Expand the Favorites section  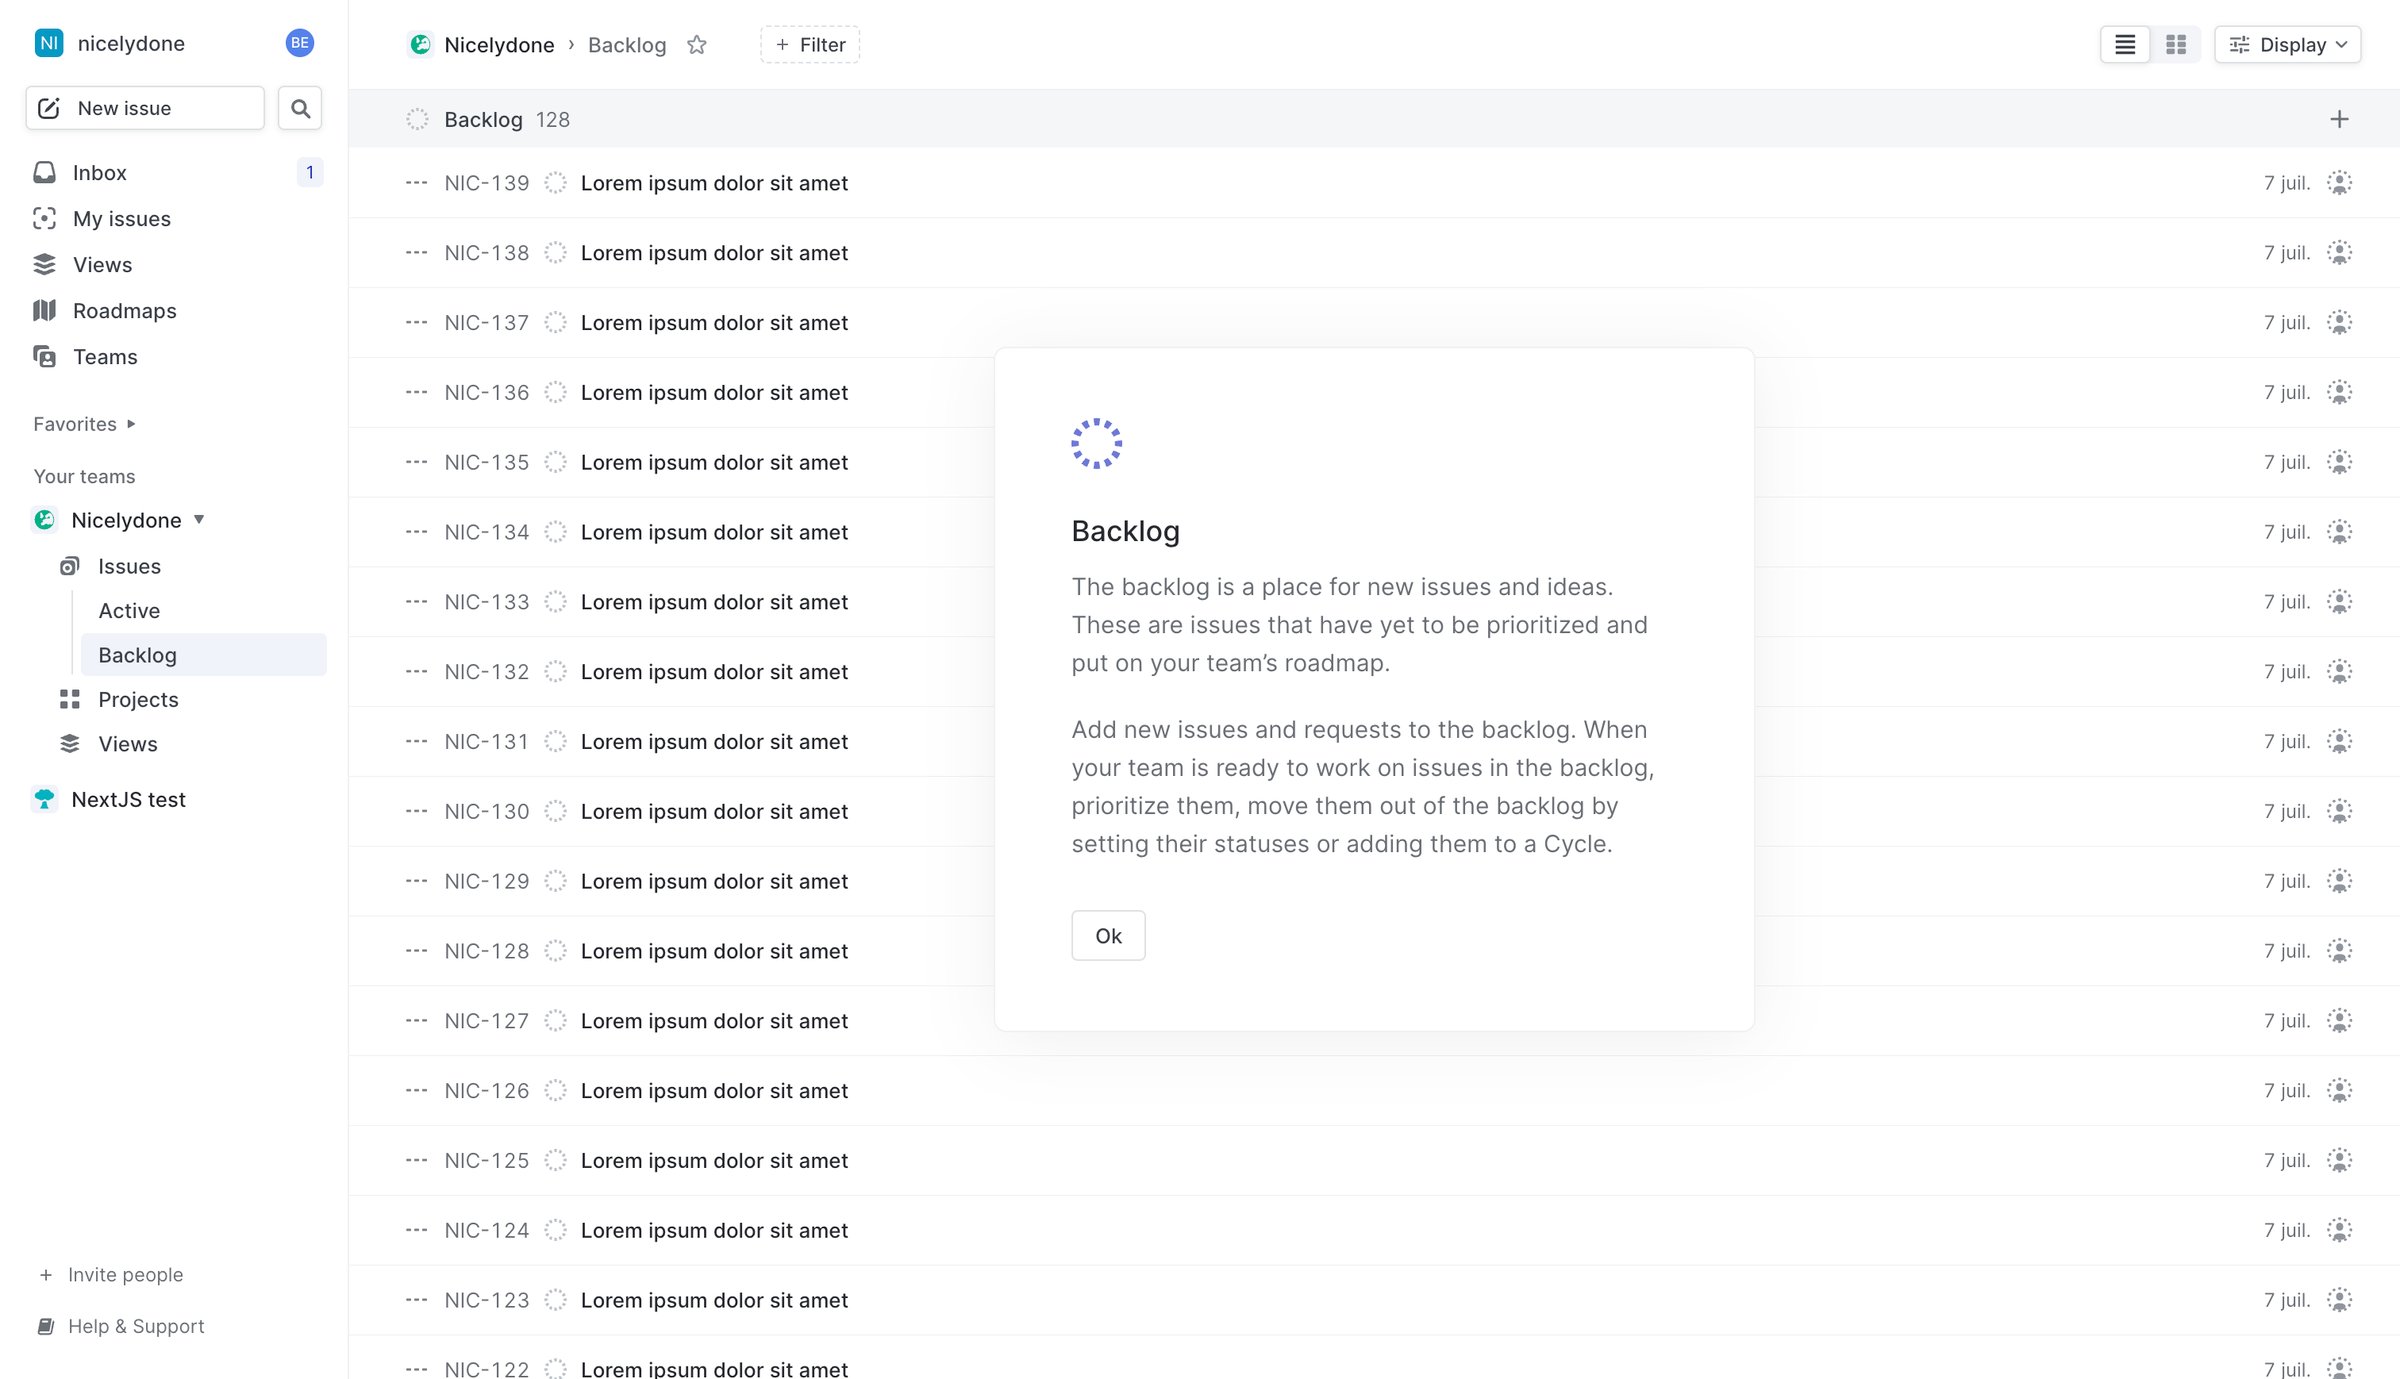[x=84, y=424]
